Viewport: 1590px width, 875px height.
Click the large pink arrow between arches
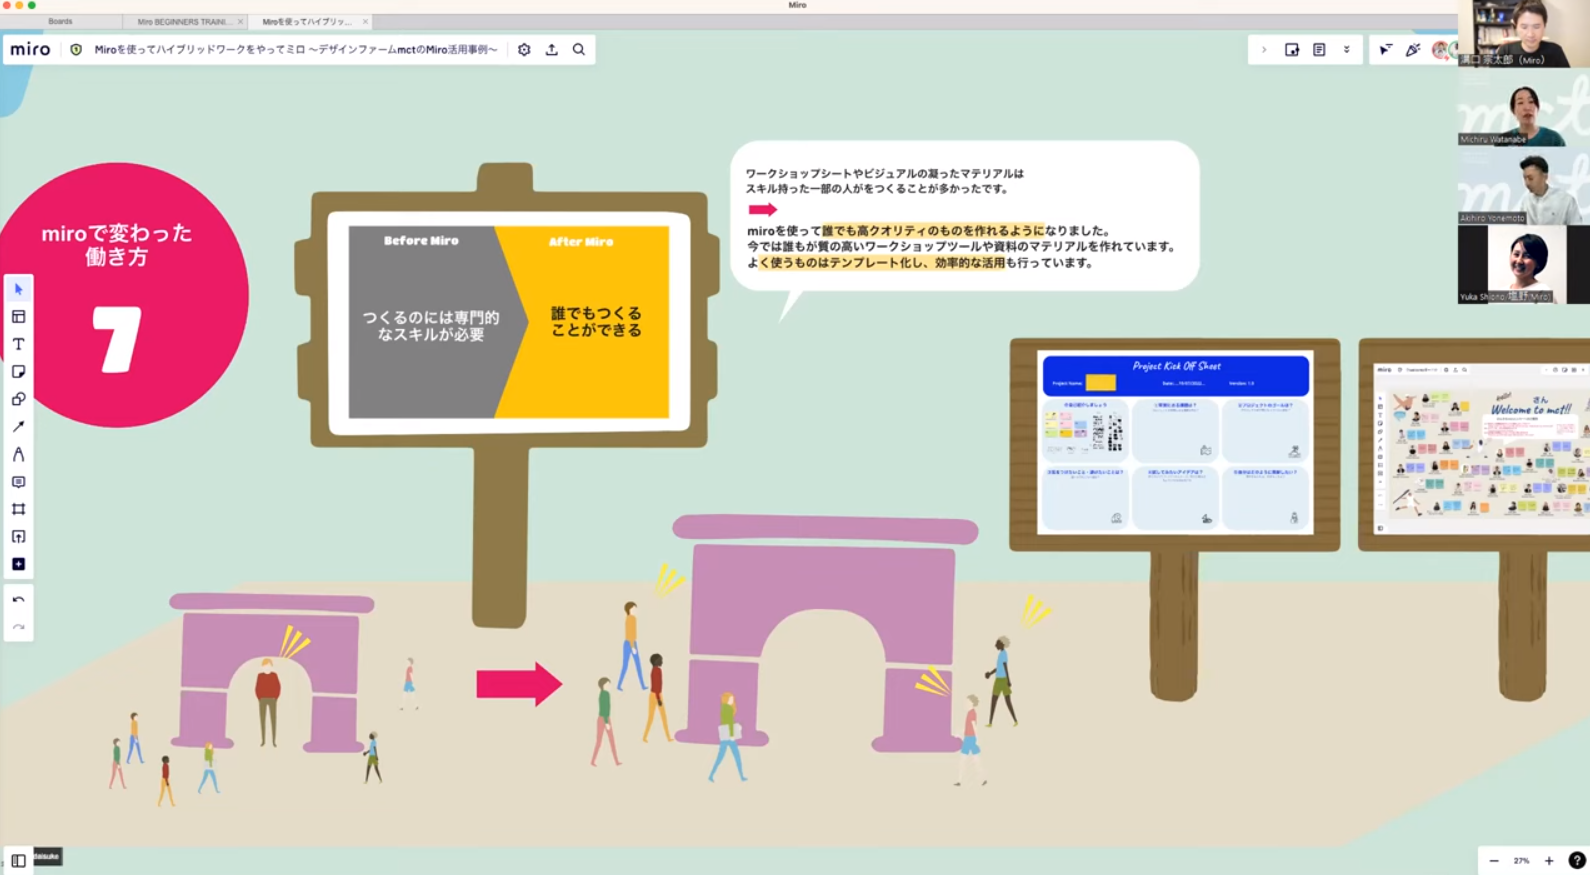click(519, 684)
